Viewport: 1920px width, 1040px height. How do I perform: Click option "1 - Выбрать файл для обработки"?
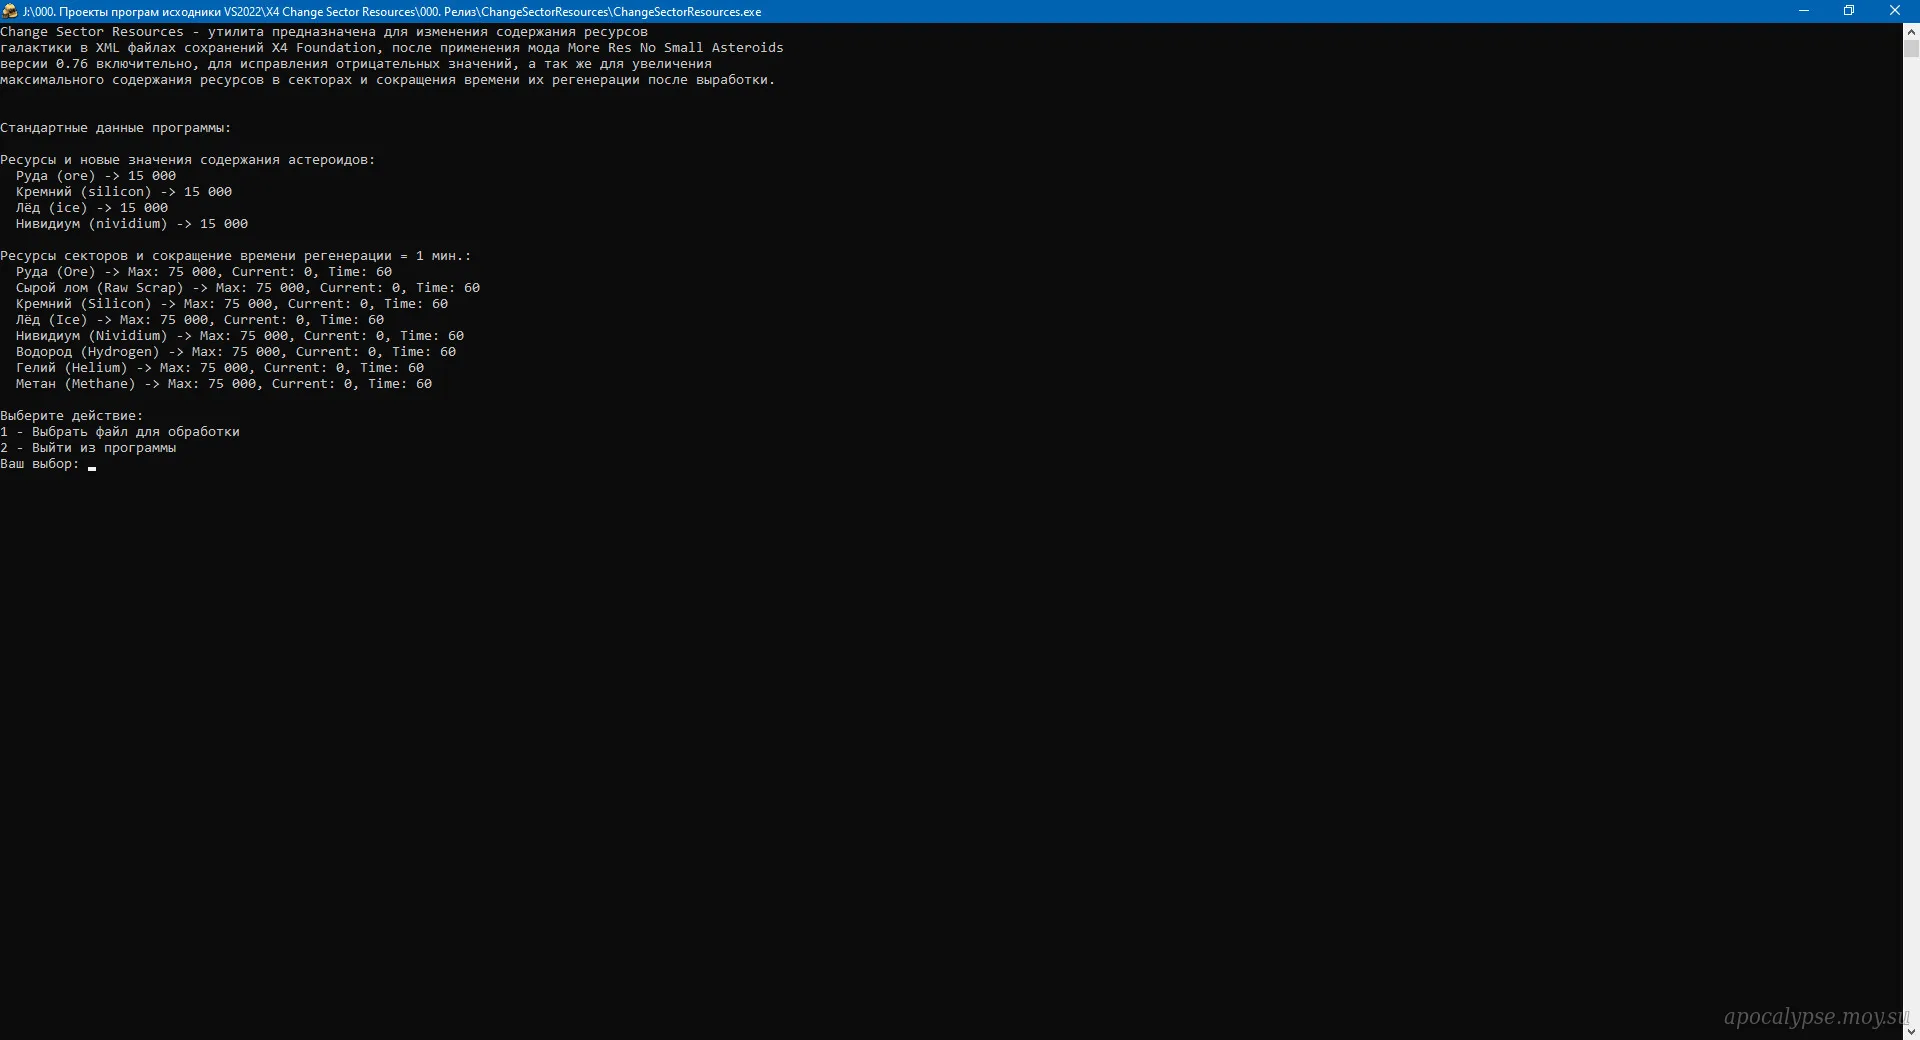point(120,432)
